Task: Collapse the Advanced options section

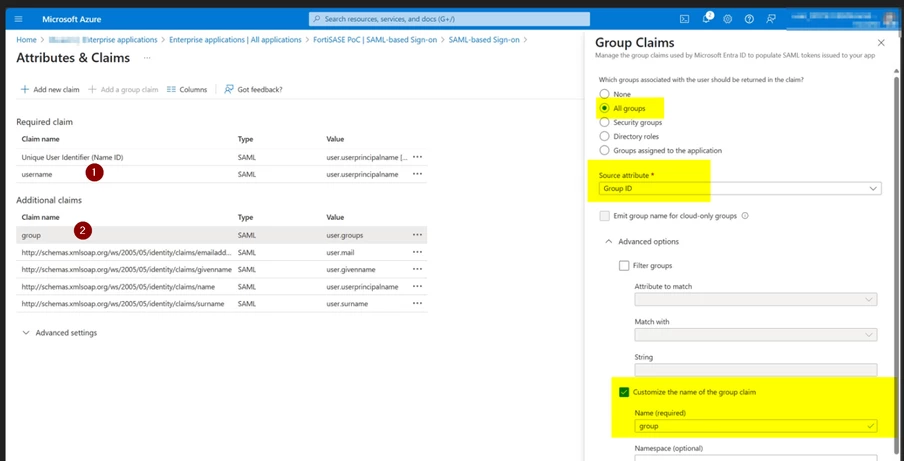Action: coord(641,241)
